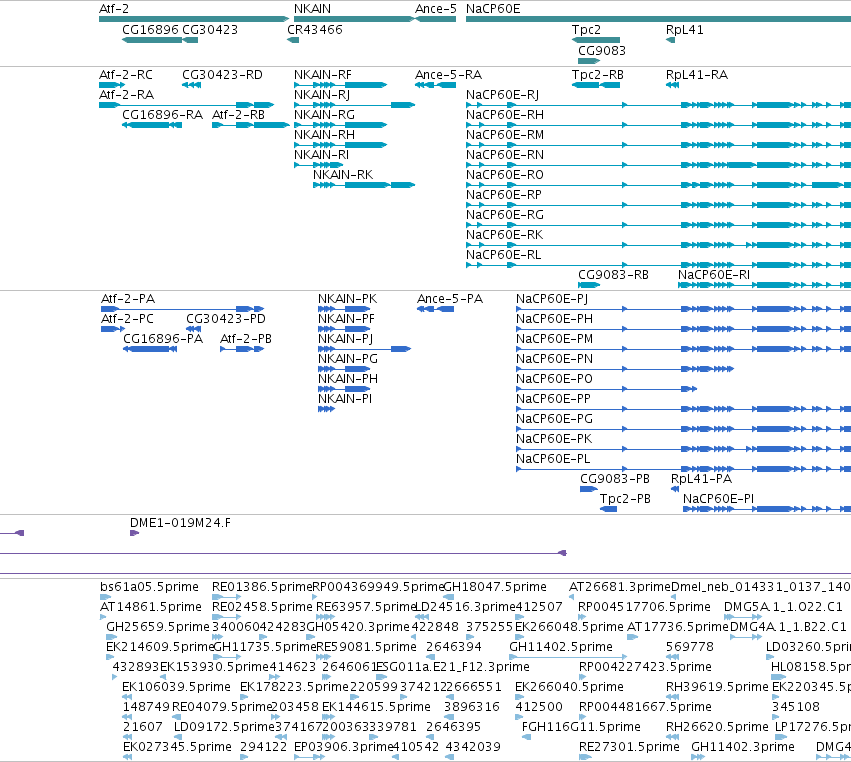Select transcript NaCP60E-RL

click(503, 256)
